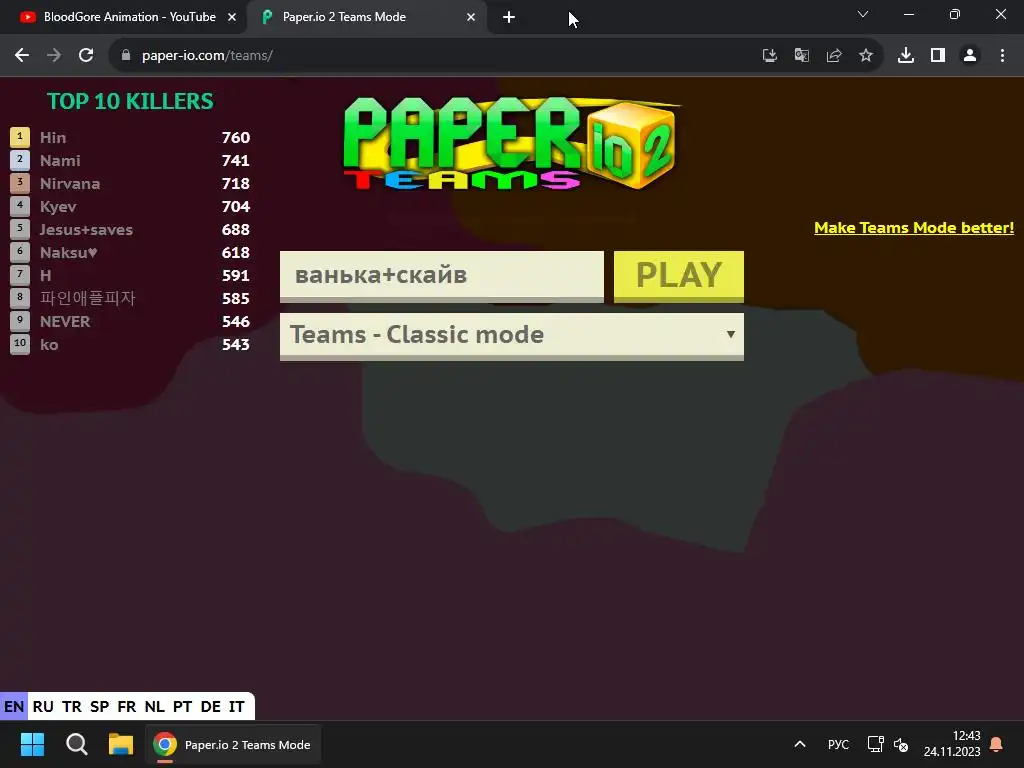Click the top score value 760
Screen dimensions: 1024x768
pyautogui.click(x=236, y=138)
